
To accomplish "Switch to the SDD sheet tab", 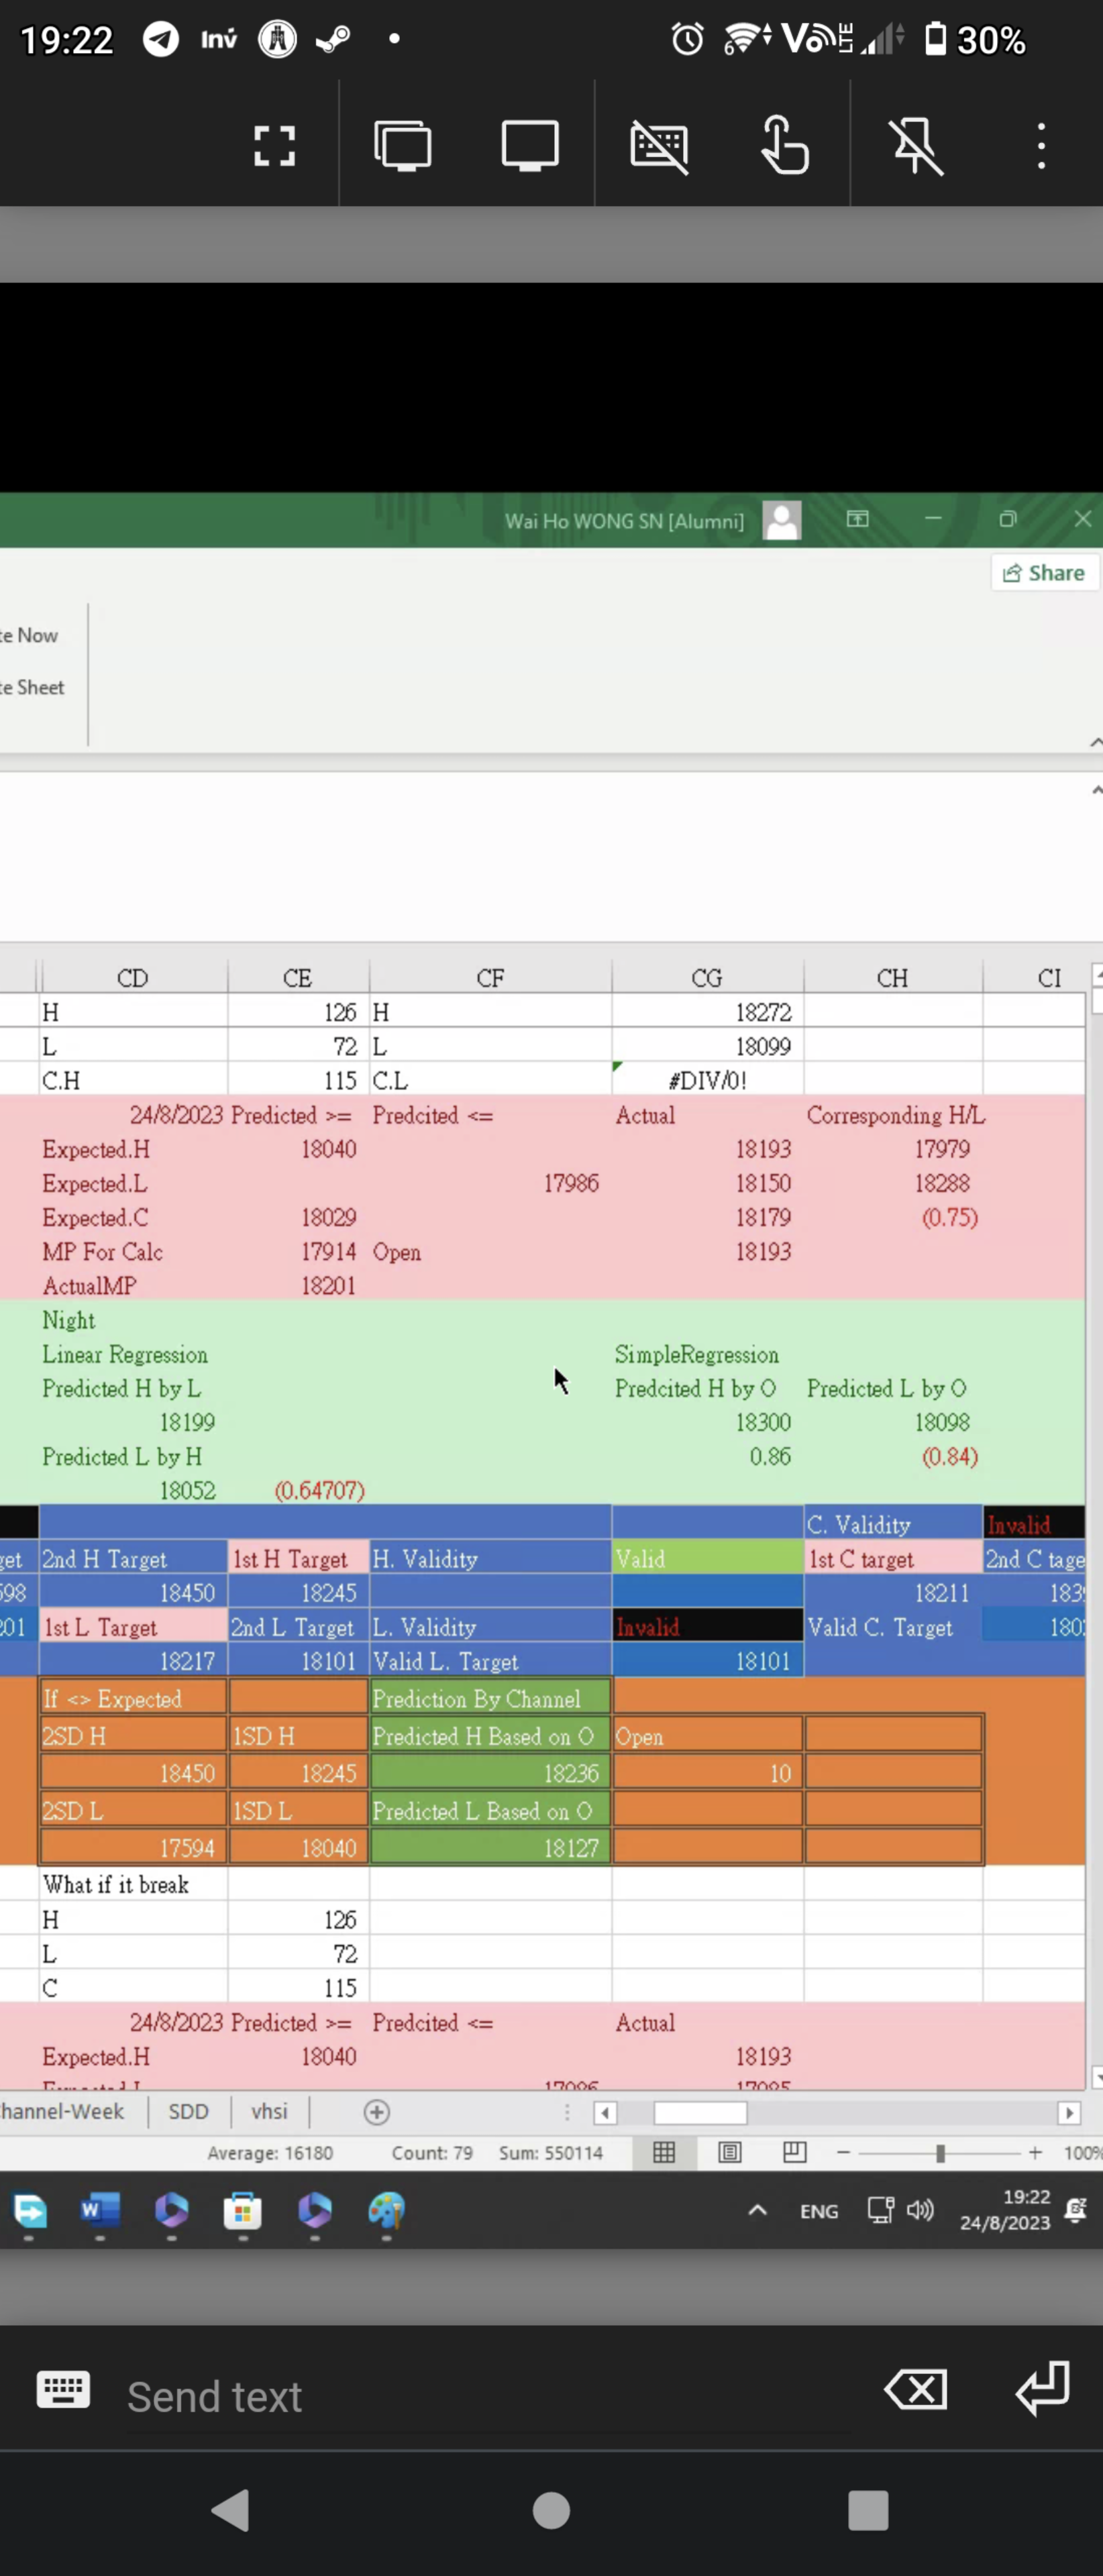I will coord(188,2112).
